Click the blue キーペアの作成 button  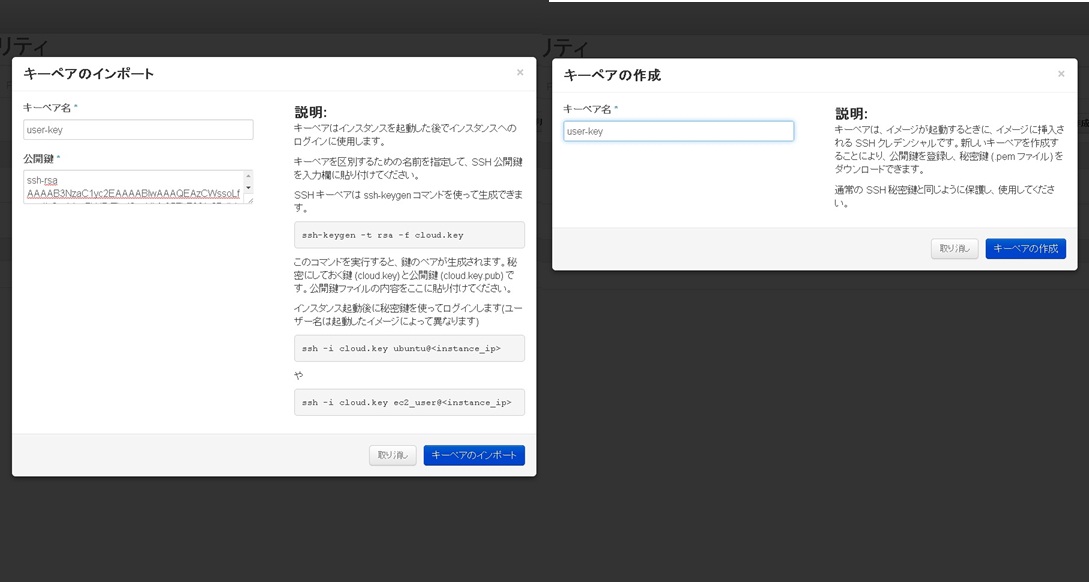1026,249
